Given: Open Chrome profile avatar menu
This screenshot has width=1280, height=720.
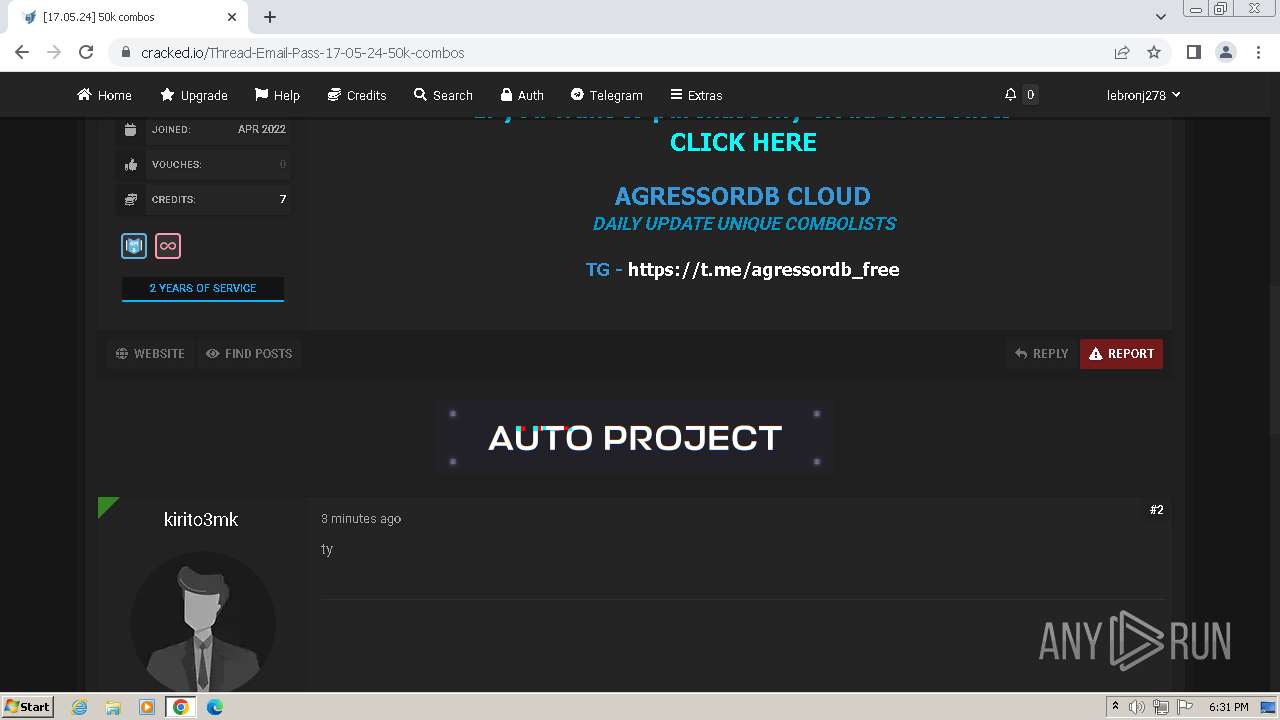Looking at the screenshot, I should (x=1225, y=52).
